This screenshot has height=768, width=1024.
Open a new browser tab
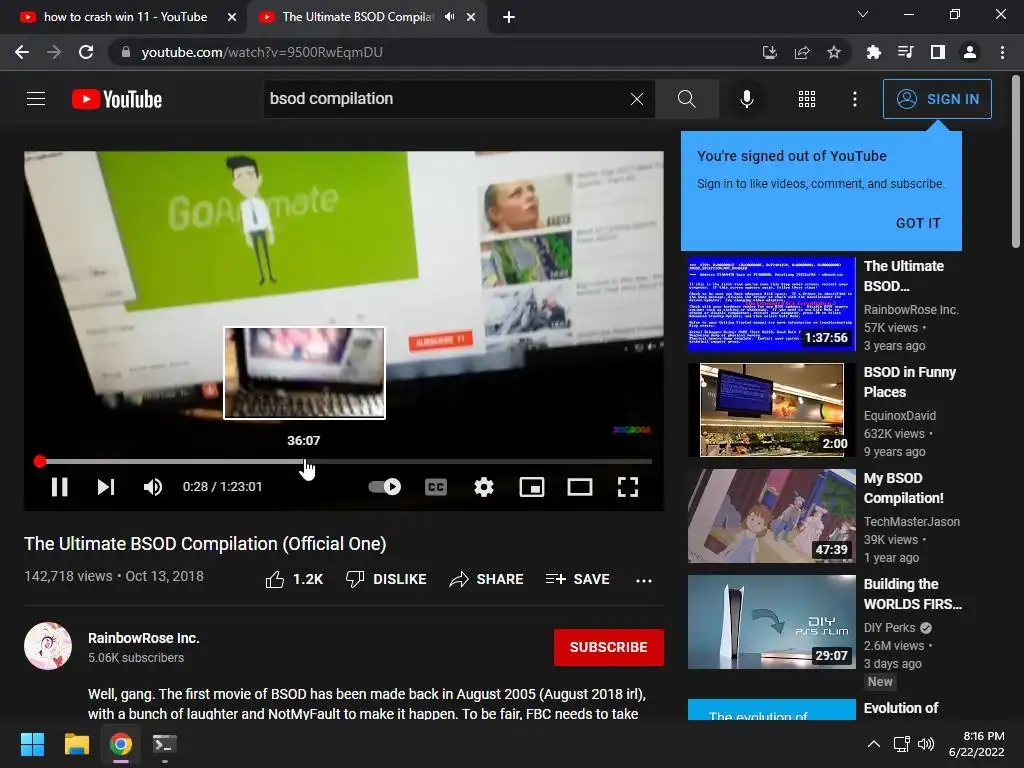509,18
